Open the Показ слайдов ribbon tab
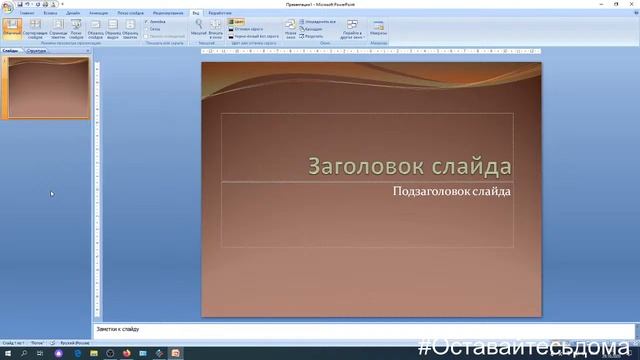The image size is (640, 360). point(130,13)
